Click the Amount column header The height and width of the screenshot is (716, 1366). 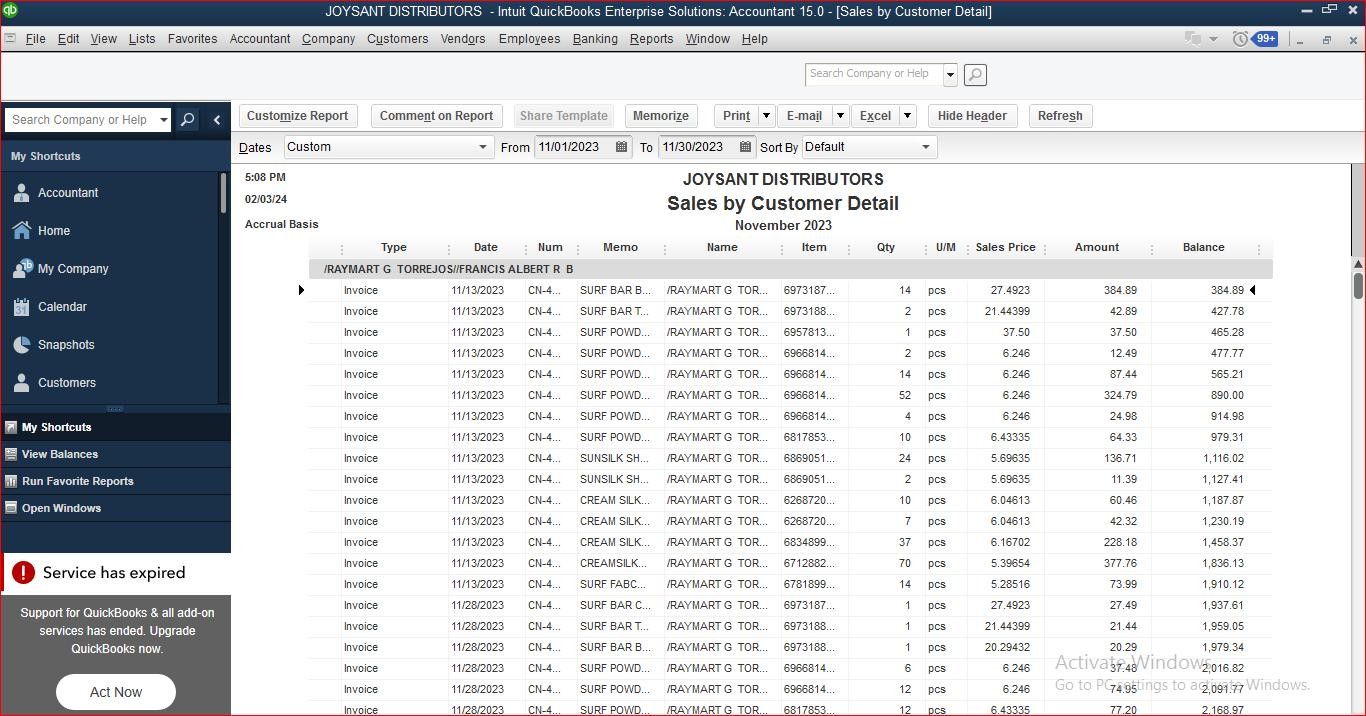coord(1097,248)
